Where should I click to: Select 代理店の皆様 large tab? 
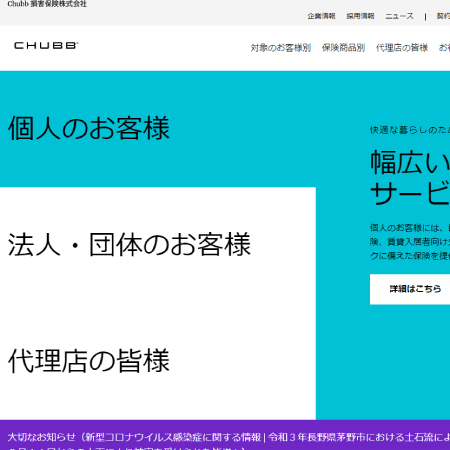pos(158,361)
